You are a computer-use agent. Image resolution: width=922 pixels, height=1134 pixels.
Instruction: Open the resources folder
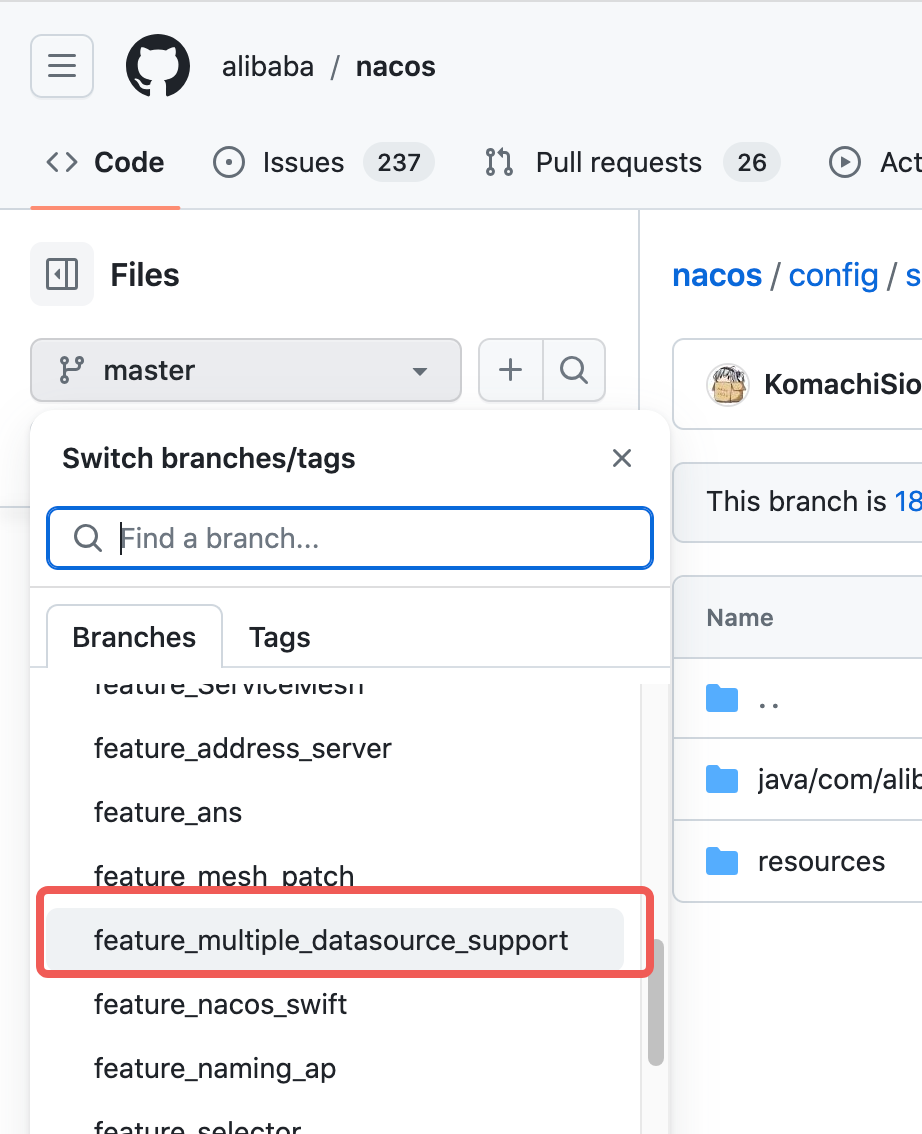pos(821,861)
